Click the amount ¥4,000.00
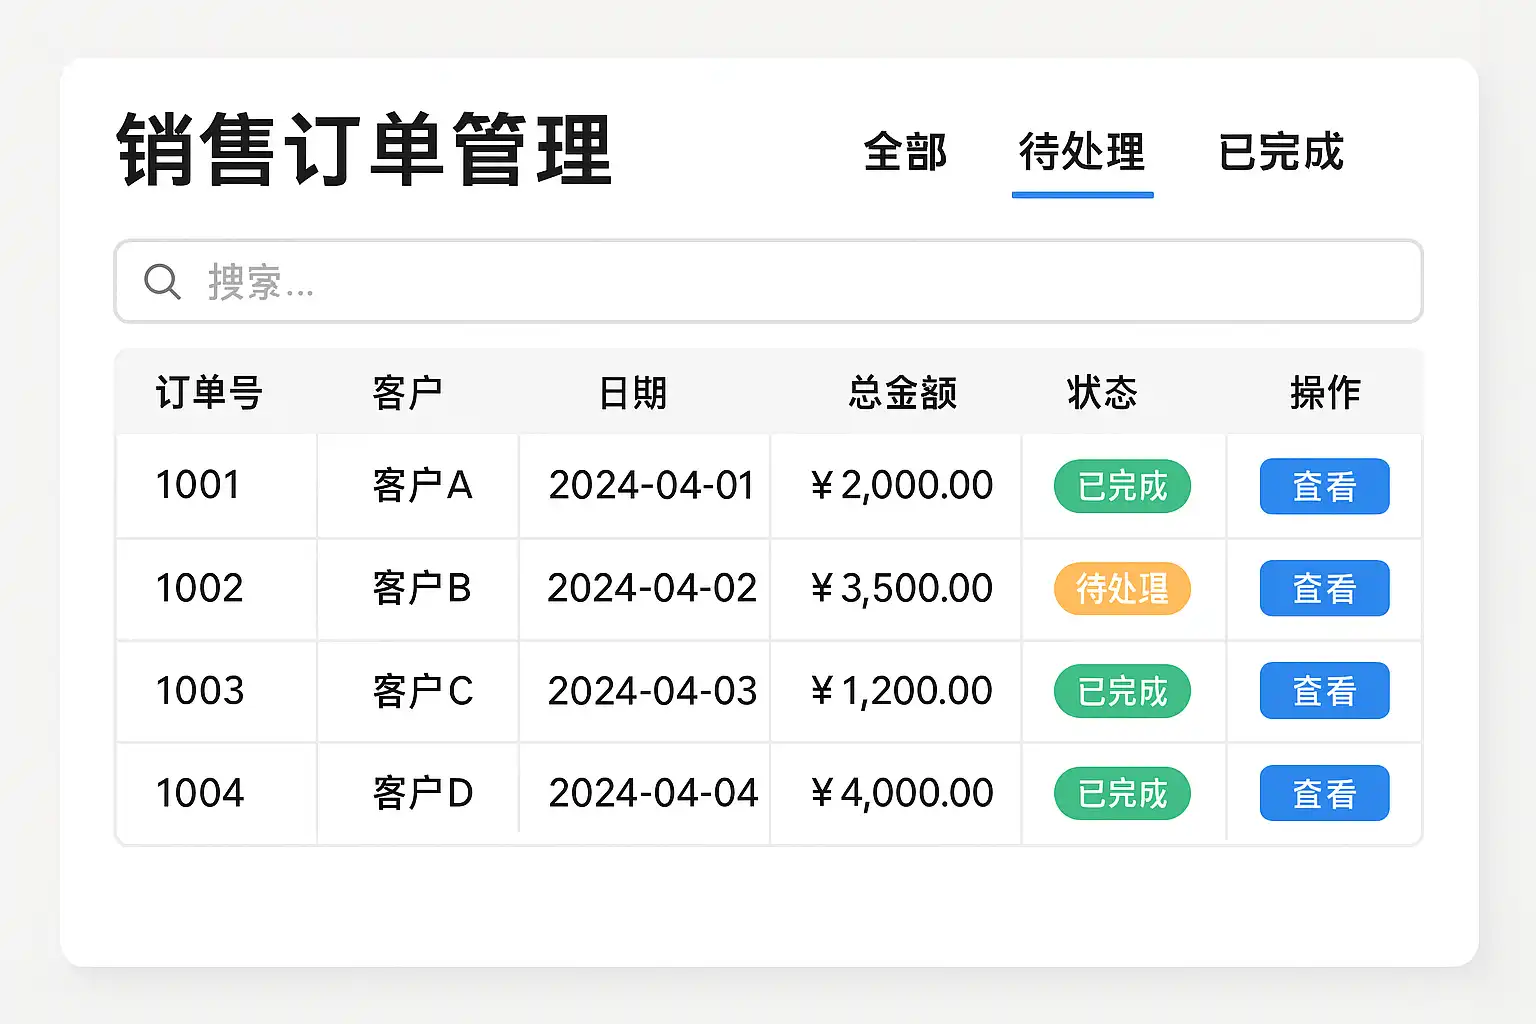 [901, 794]
